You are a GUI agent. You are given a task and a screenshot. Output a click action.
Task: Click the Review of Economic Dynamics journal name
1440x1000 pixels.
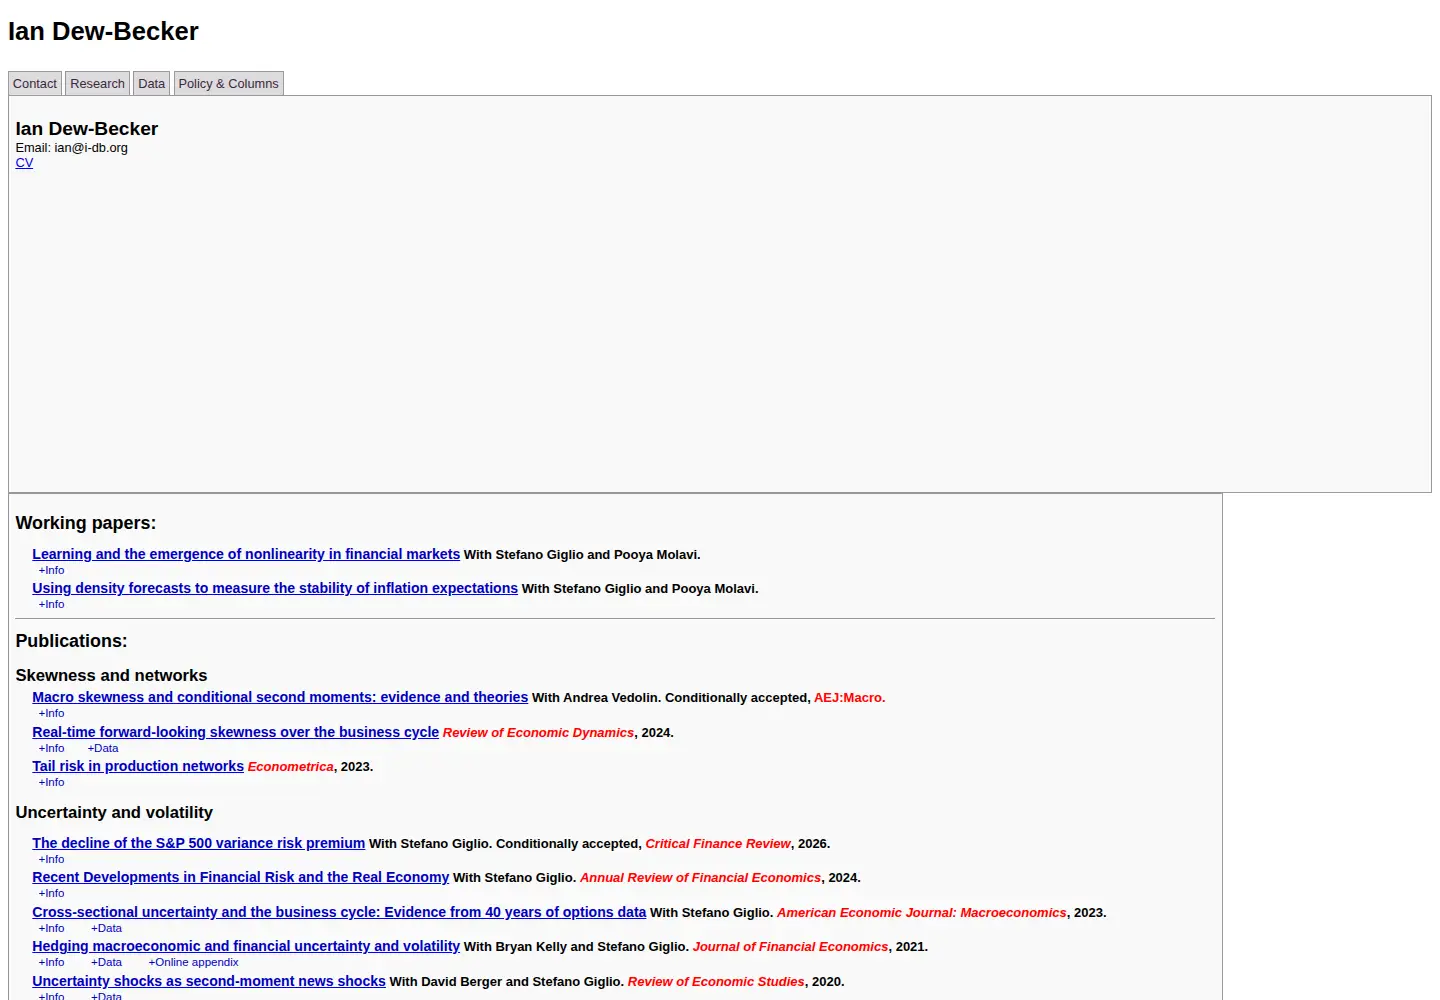point(538,733)
